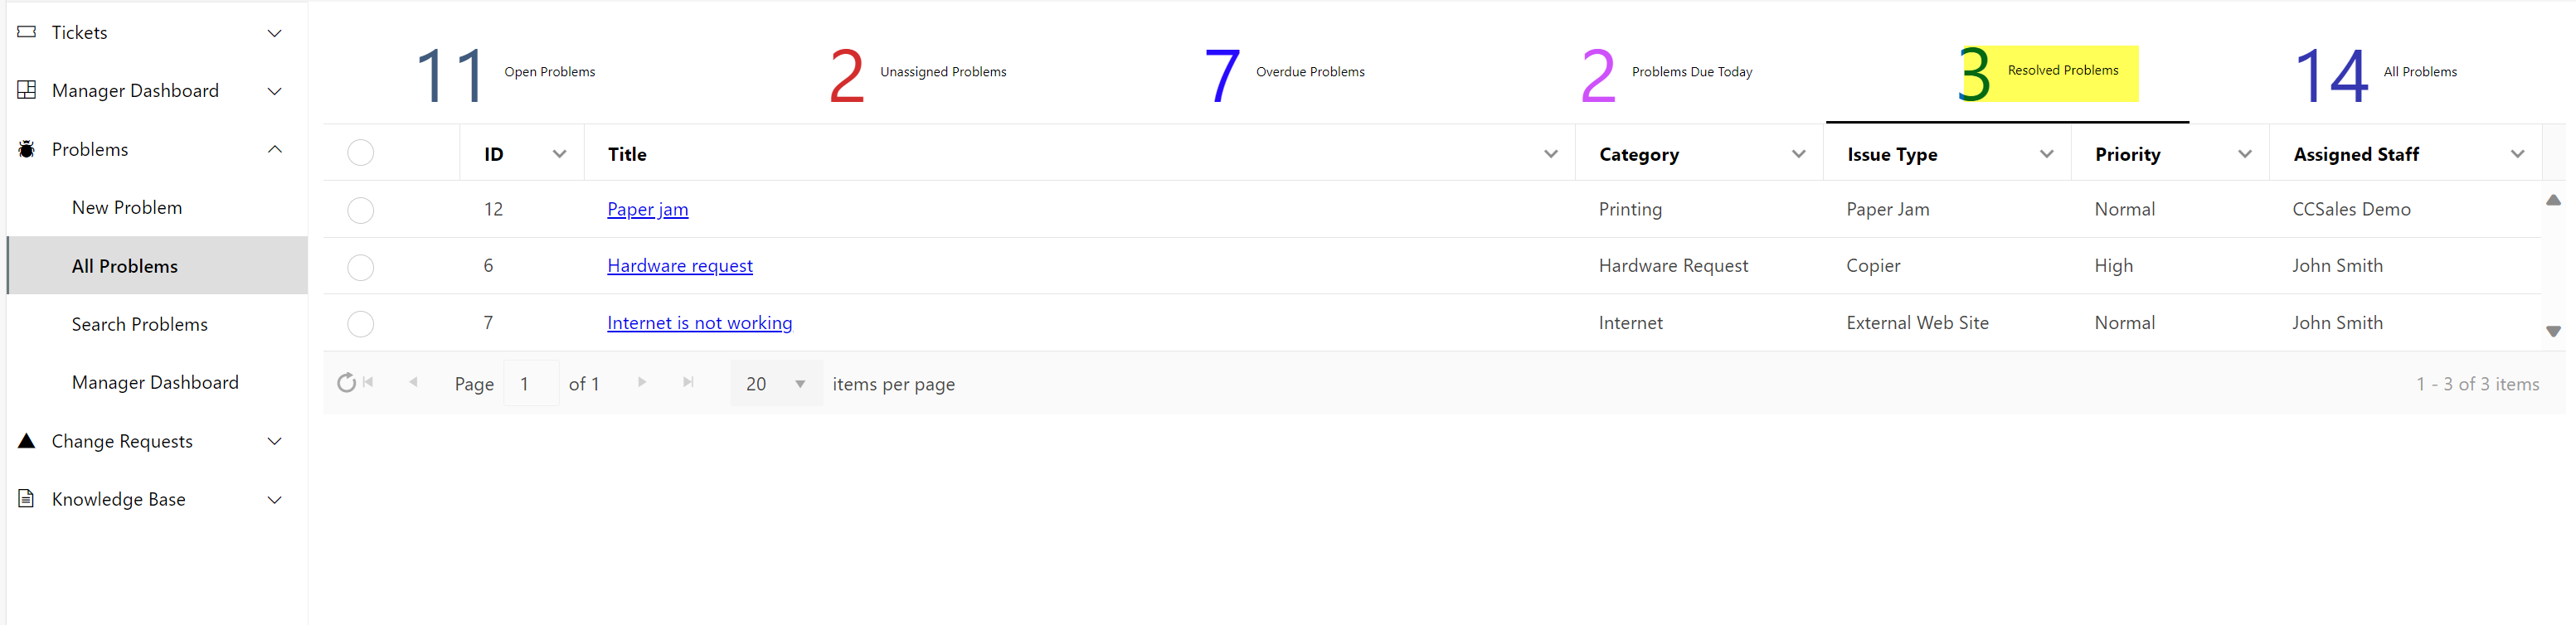Image resolution: width=2576 pixels, height=625 pixels.
Task: Click the Problems bug icon
Action: (27, 149)
